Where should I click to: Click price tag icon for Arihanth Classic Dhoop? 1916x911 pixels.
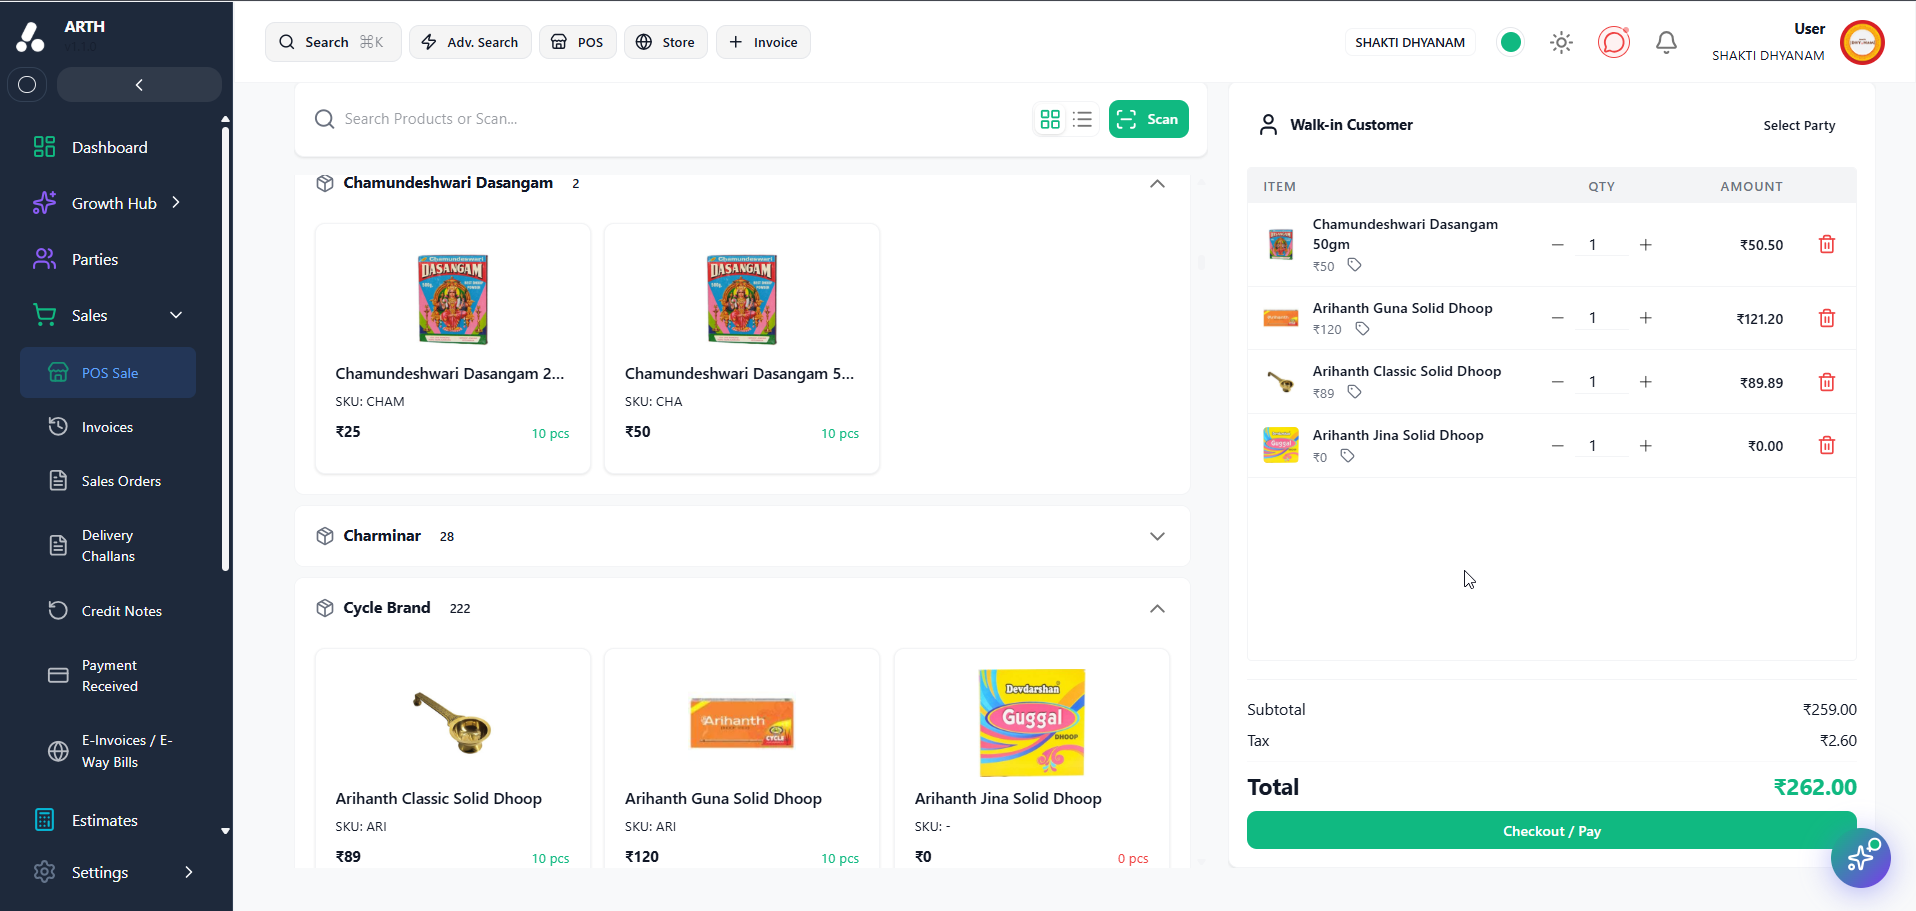[x=1354, y=392]
